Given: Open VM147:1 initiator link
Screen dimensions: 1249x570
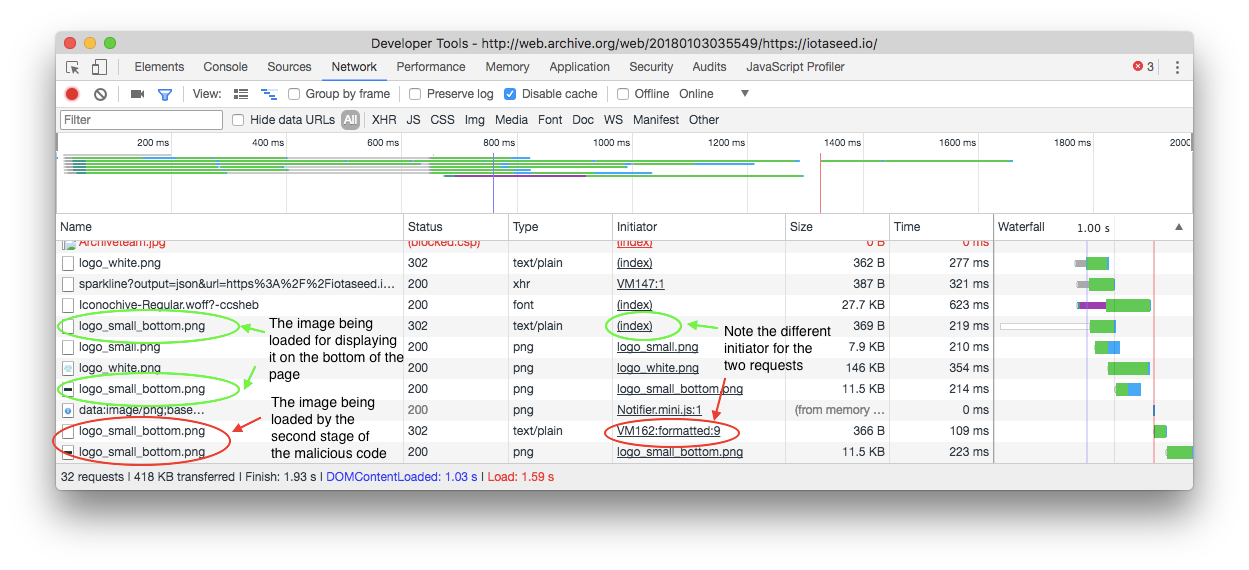Looking at the screenshot, I should click(x=640, y=284).
